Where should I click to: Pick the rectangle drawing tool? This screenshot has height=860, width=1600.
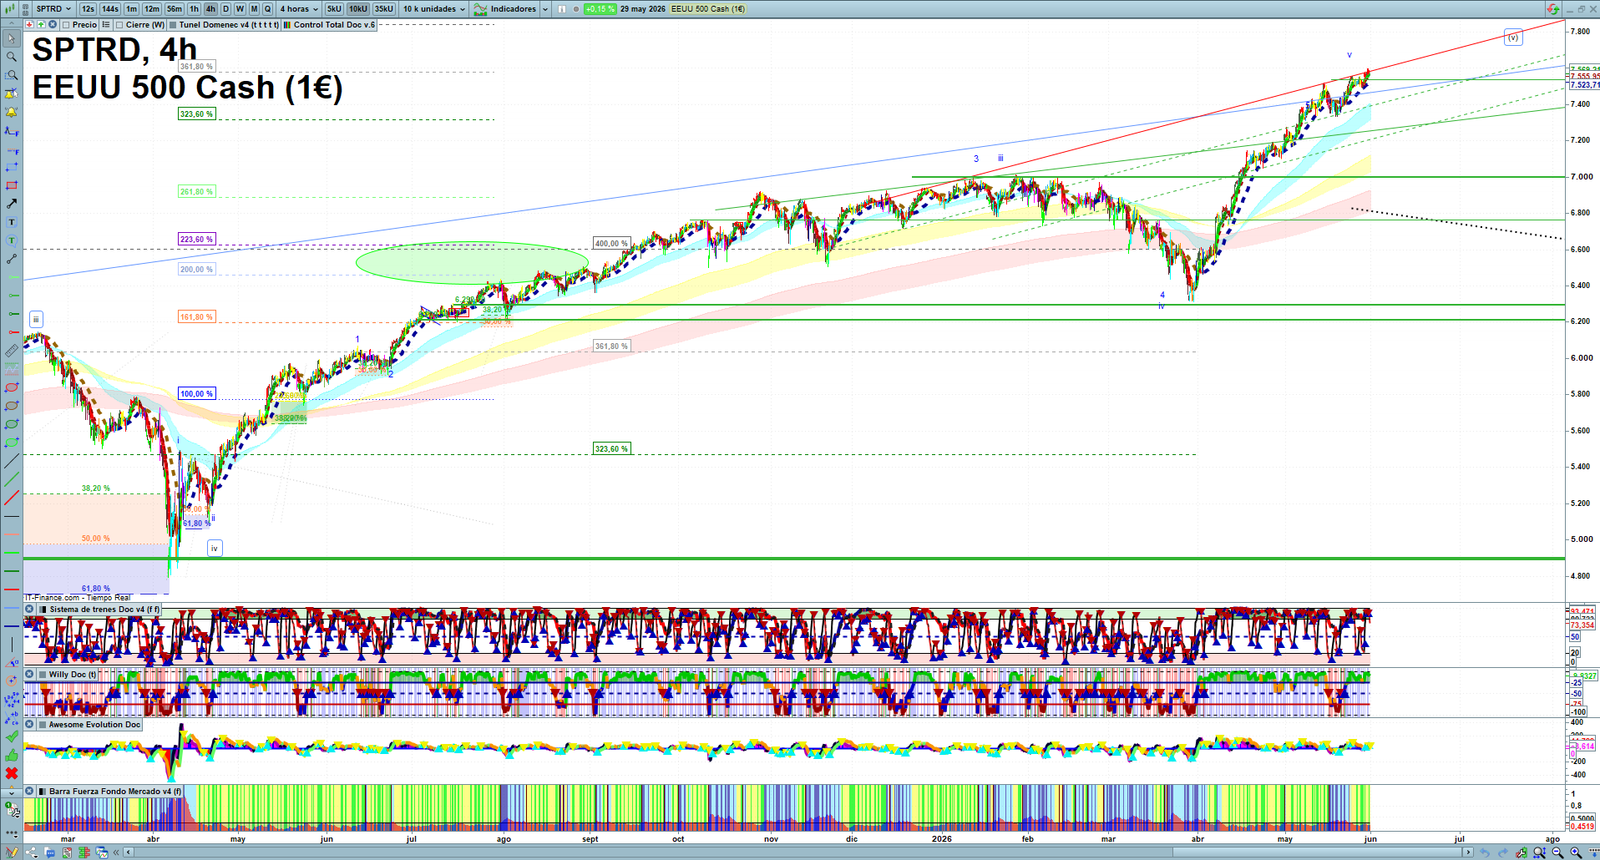point(12,185)
